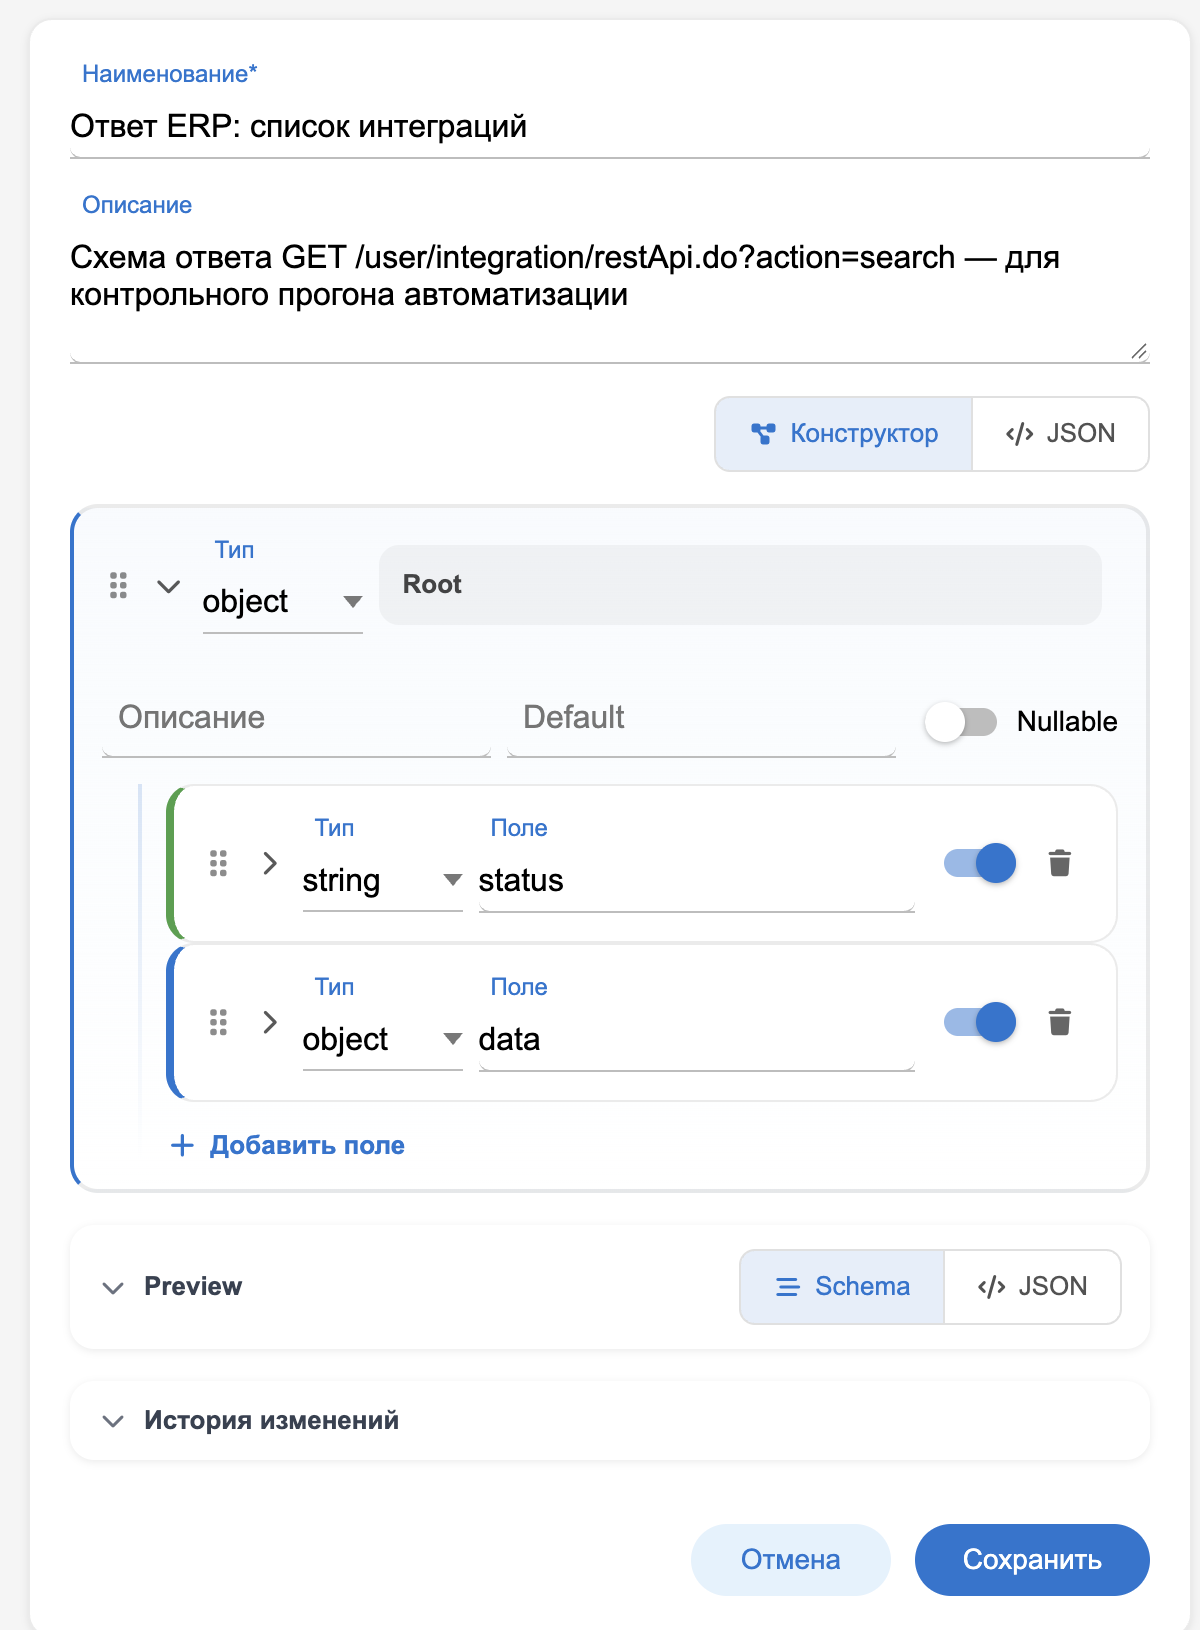The image size is (1200, 1630).
Task: Edit the Наименование name field
Action: click(610, 127)
